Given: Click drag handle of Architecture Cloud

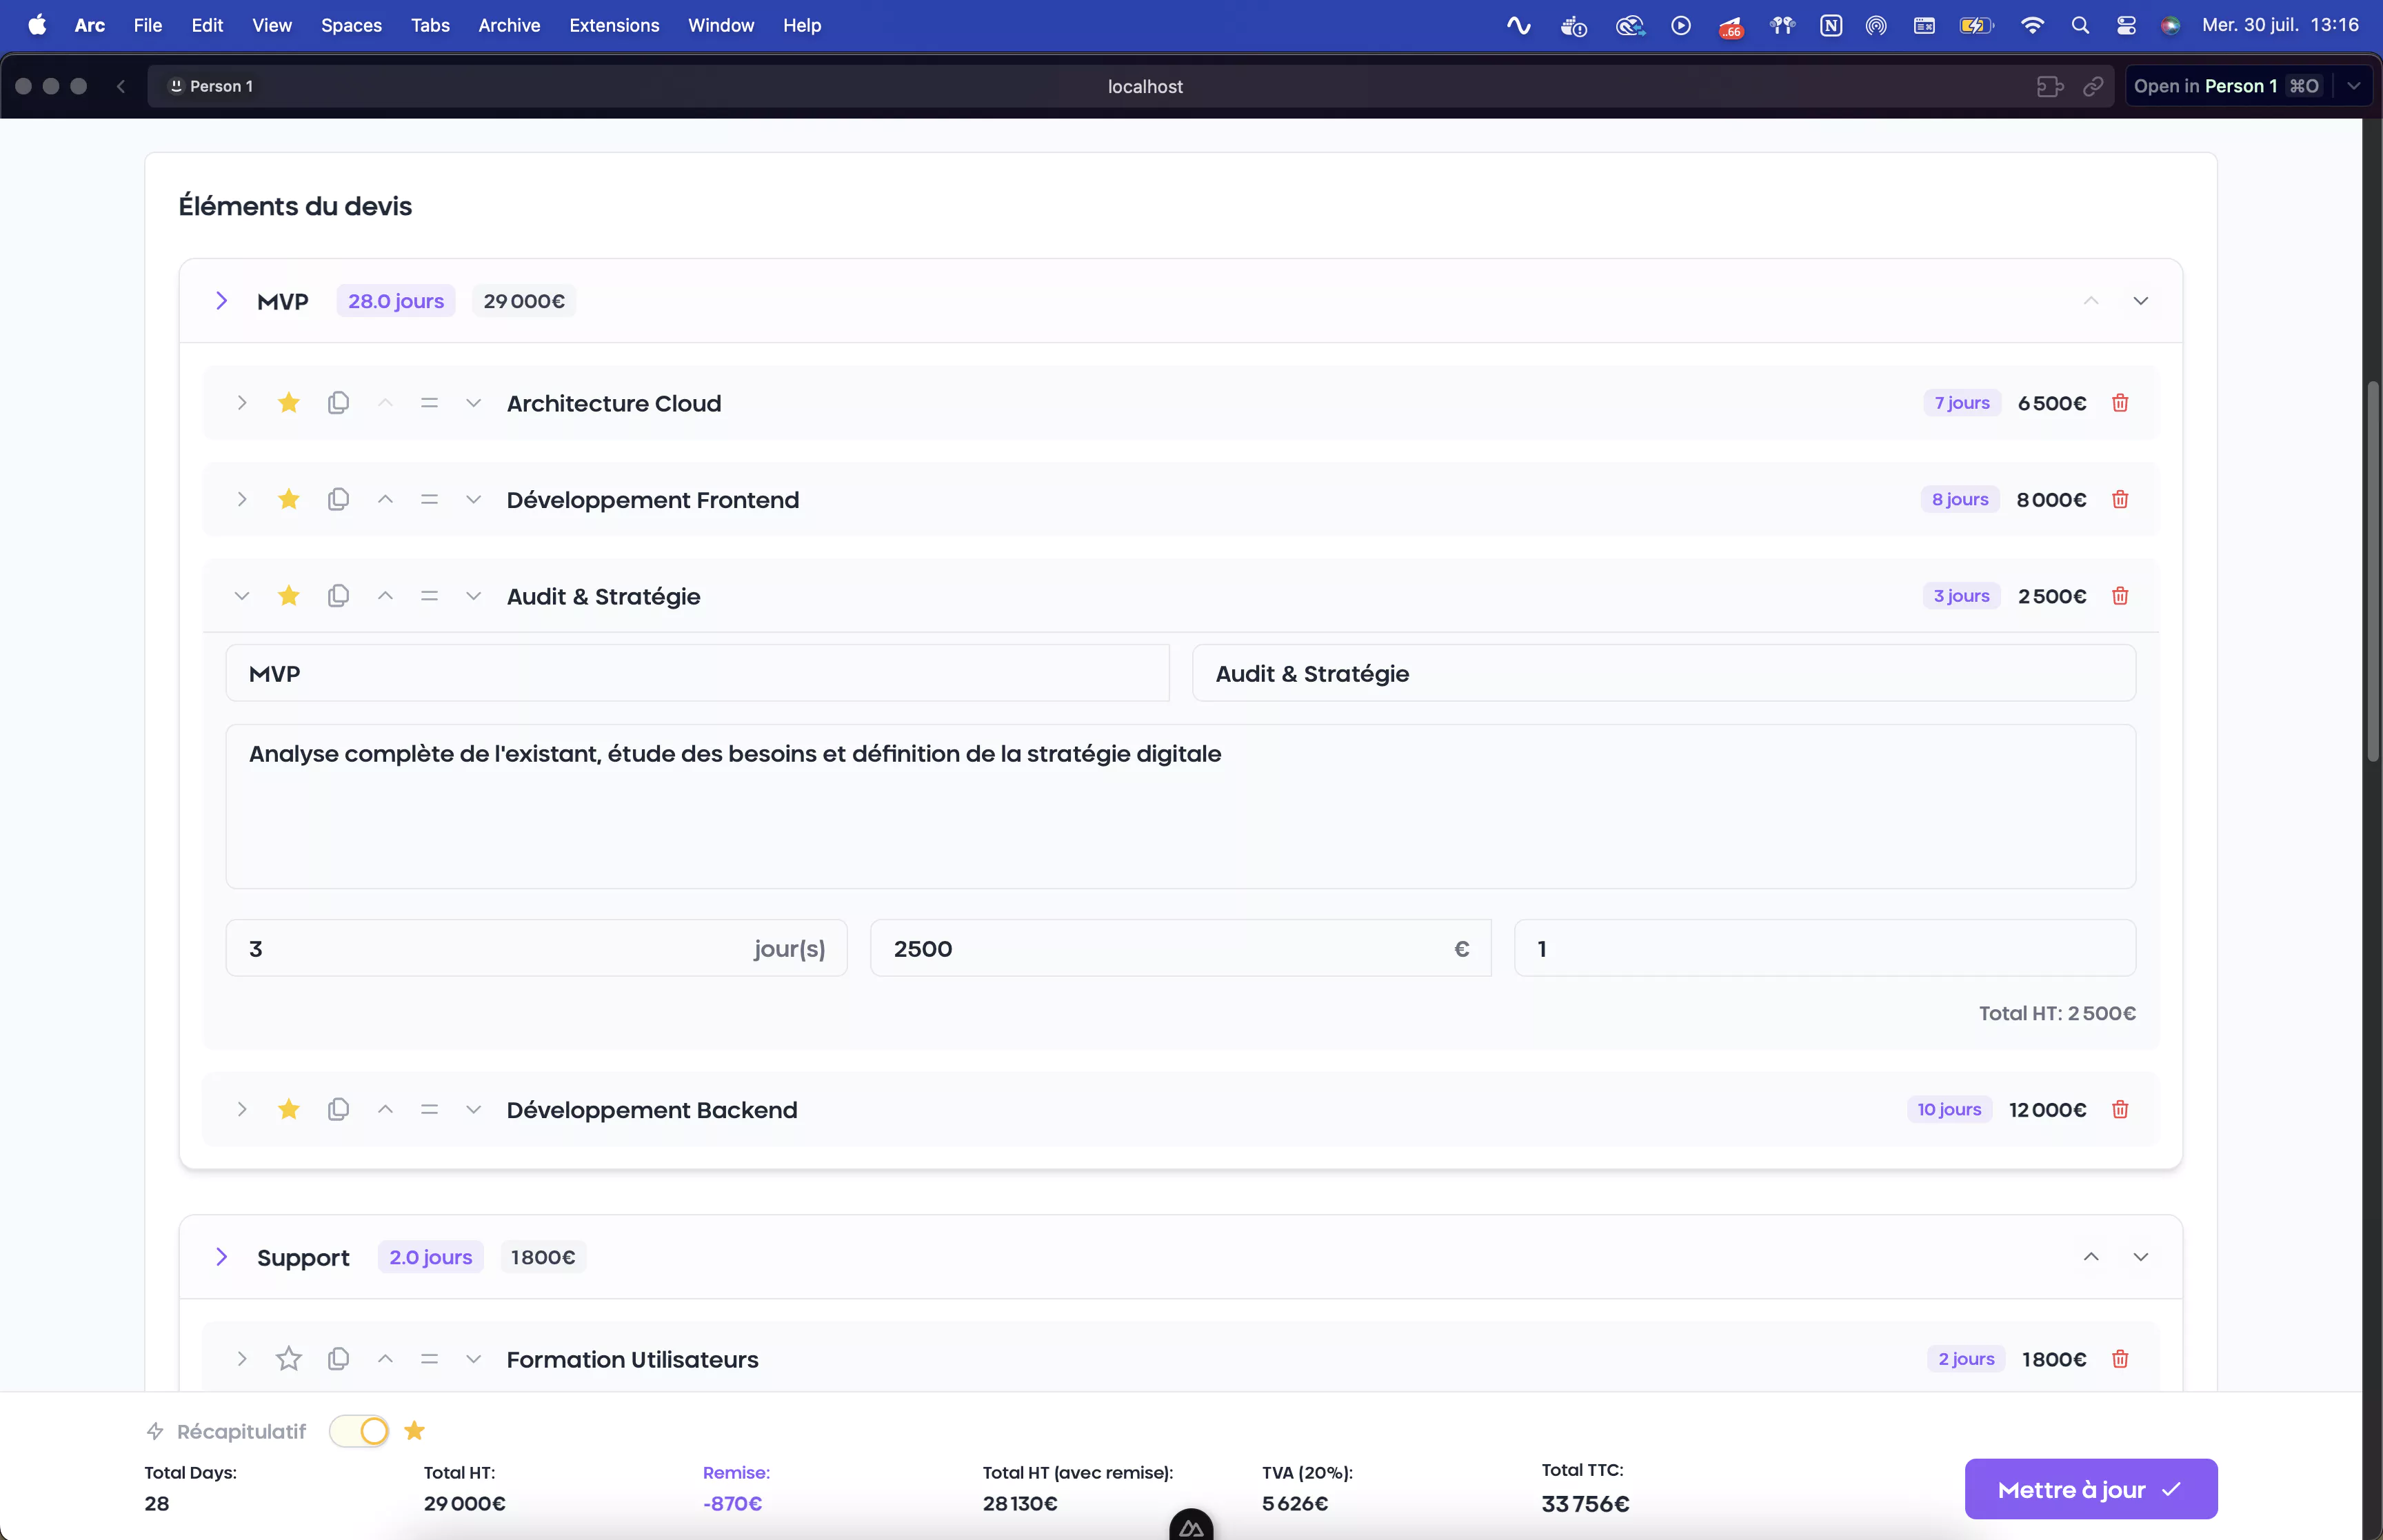Looking at the screenshot, I should [x=429, y=403].
